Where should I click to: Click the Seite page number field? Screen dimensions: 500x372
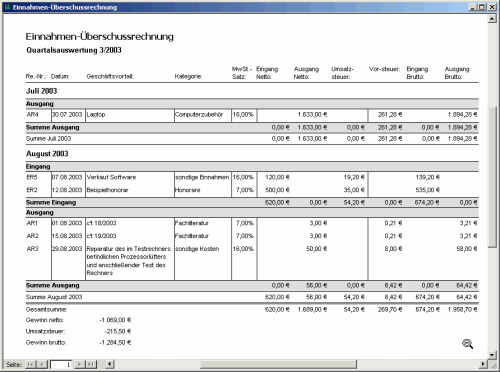[x=61, y=364]
